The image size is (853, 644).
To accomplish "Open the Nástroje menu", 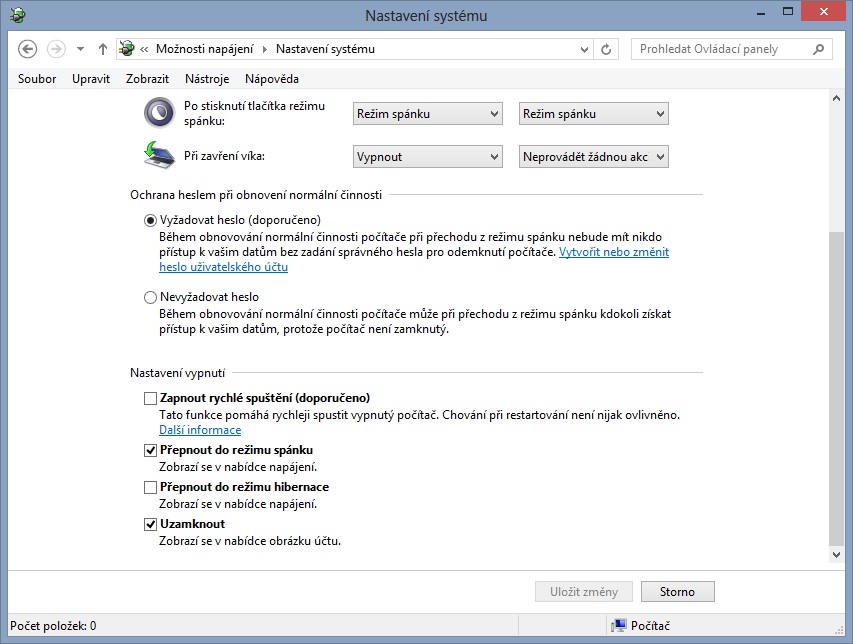I will pyautogui.click(x=207, y=79).
